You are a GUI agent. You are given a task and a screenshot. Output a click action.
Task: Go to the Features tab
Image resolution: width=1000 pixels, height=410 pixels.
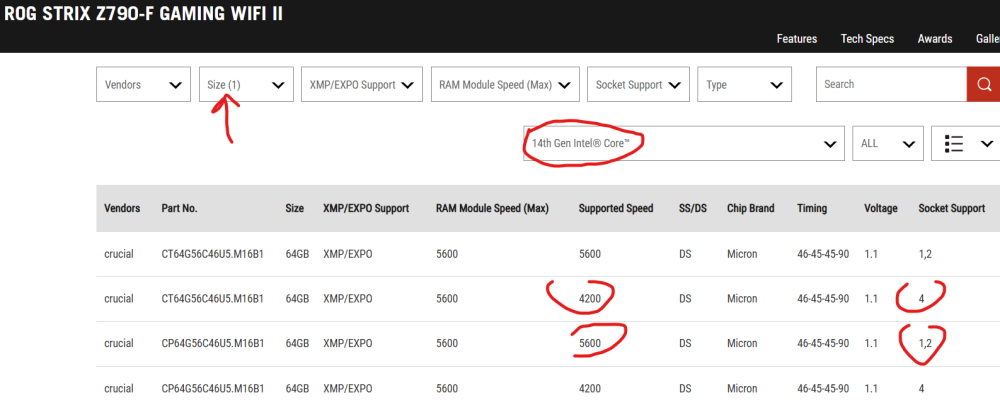pyautogui.click(x=797, y=39)
